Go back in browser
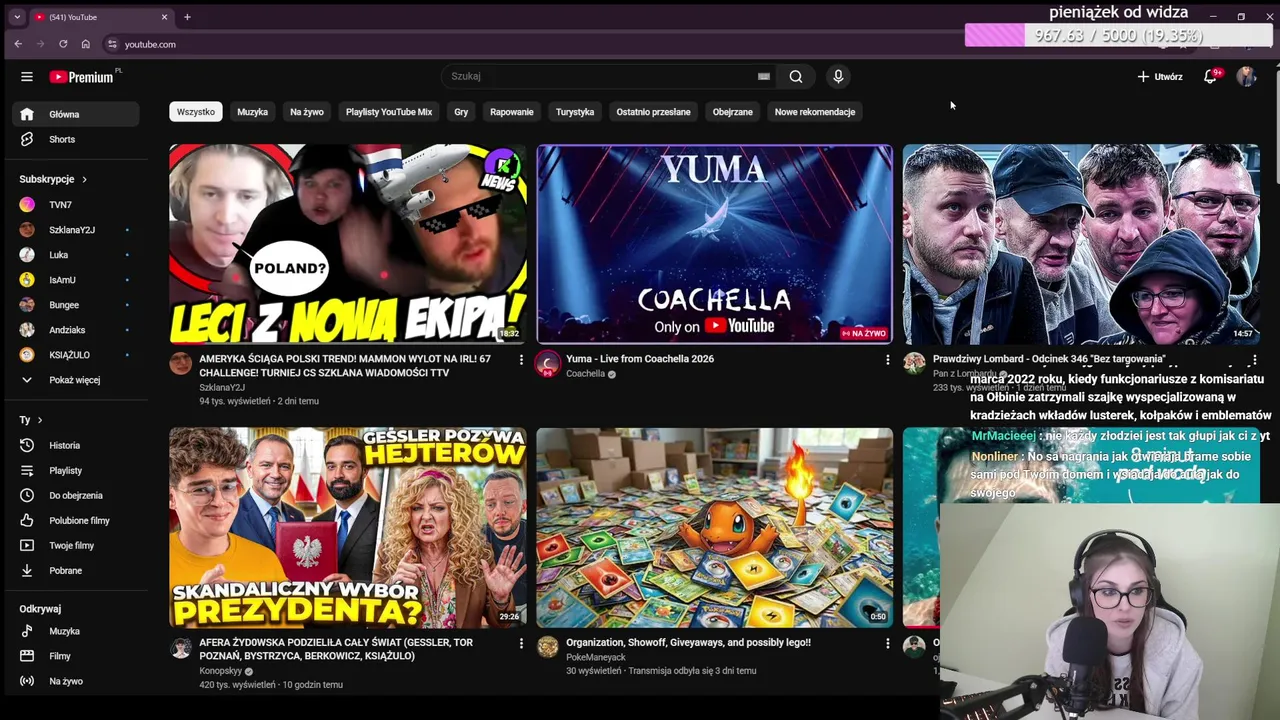1280x720 pixels. point(18,44)
